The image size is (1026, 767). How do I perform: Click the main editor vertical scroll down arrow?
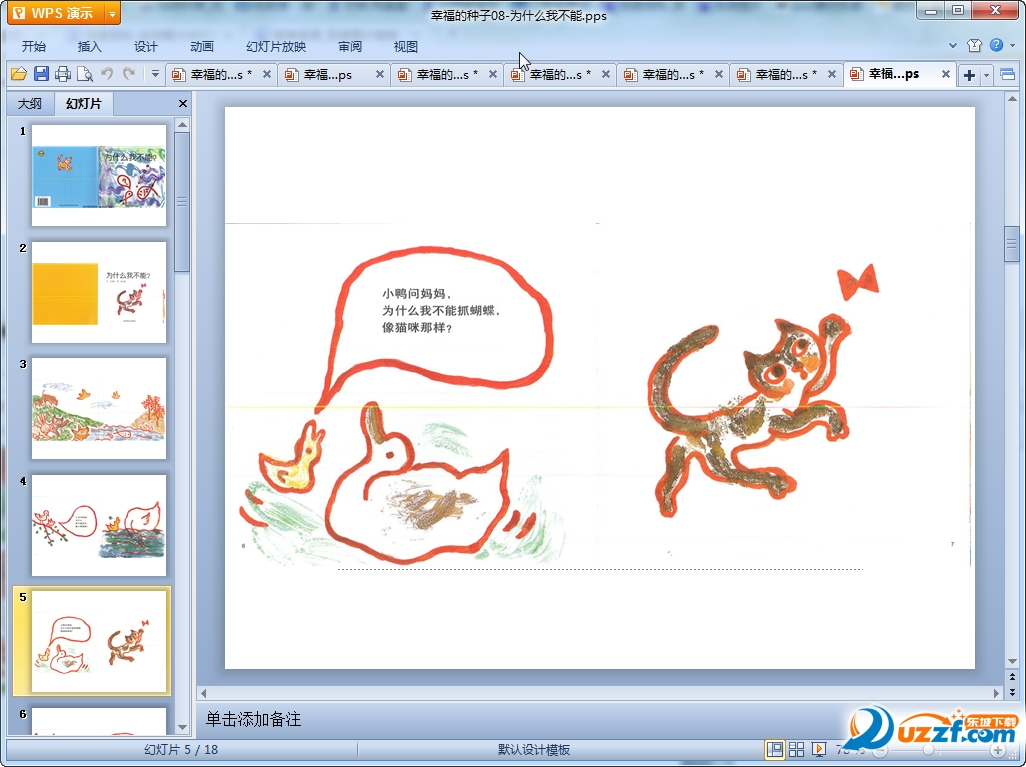coord(1012,661)
